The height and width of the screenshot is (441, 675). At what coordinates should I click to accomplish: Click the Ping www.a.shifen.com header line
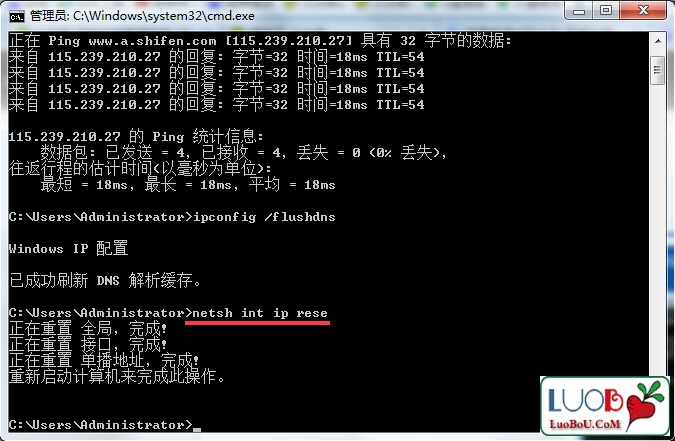click(x=260, y=41)
